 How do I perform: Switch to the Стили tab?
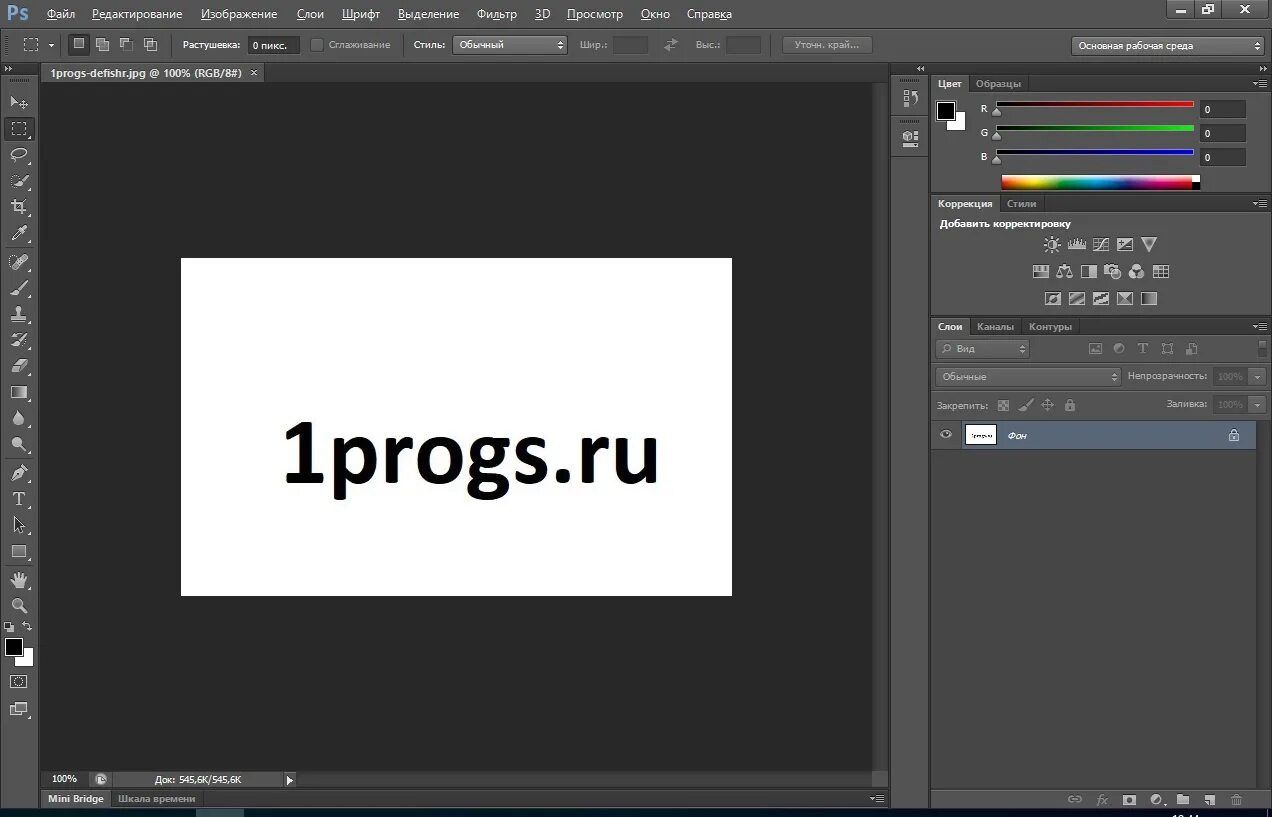1021,204
